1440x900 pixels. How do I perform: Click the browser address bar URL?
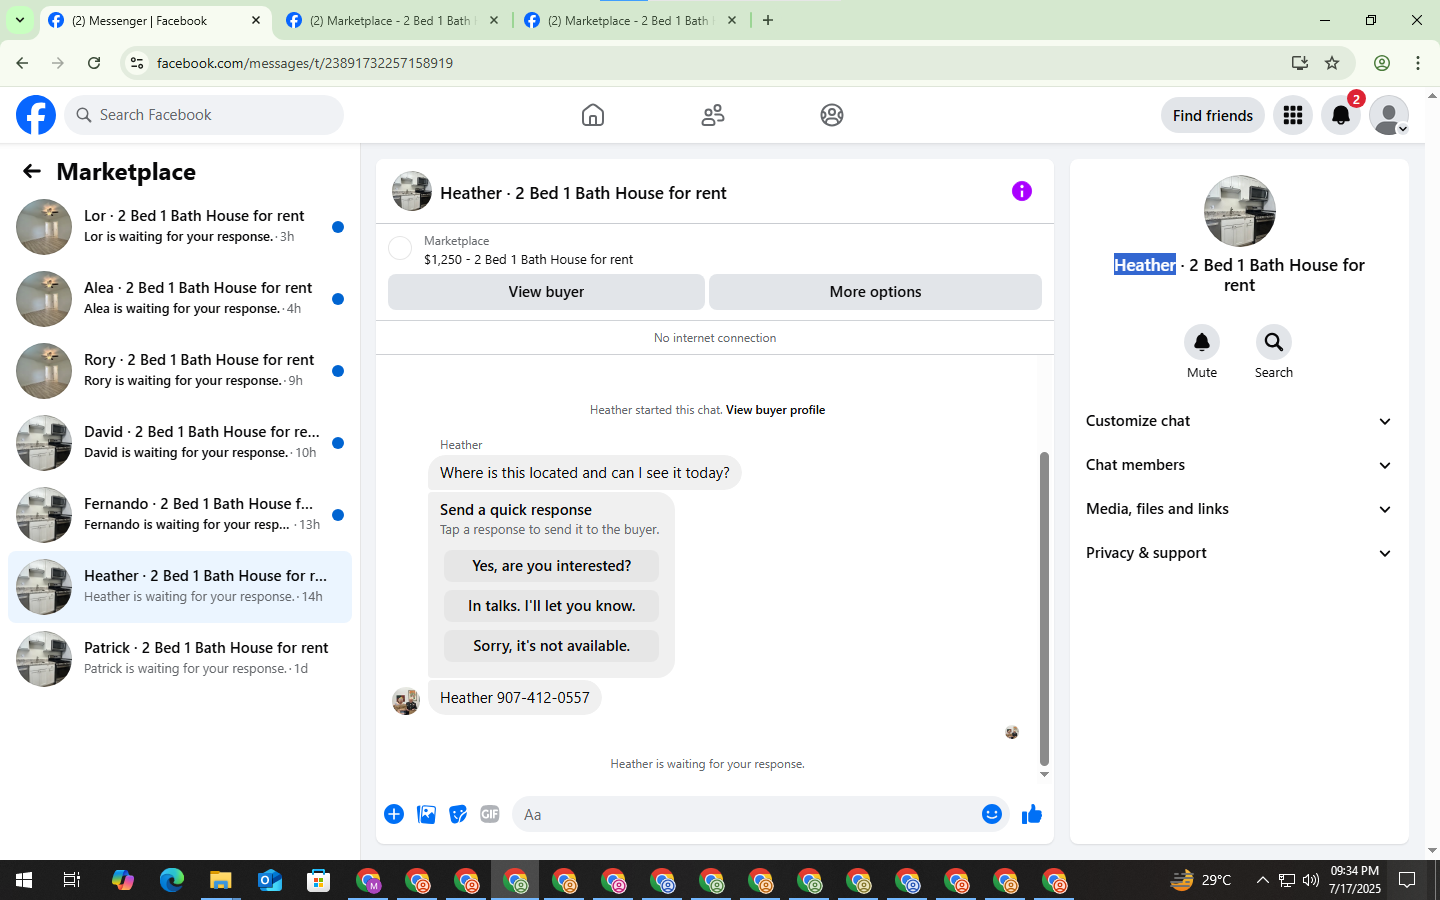pos(305,63)
